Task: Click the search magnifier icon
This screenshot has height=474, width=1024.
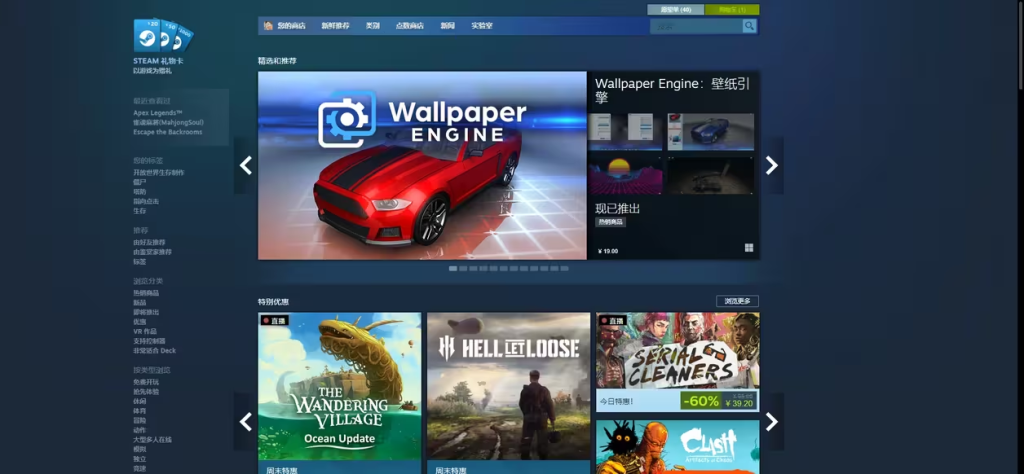Action: tap(749, 26)
